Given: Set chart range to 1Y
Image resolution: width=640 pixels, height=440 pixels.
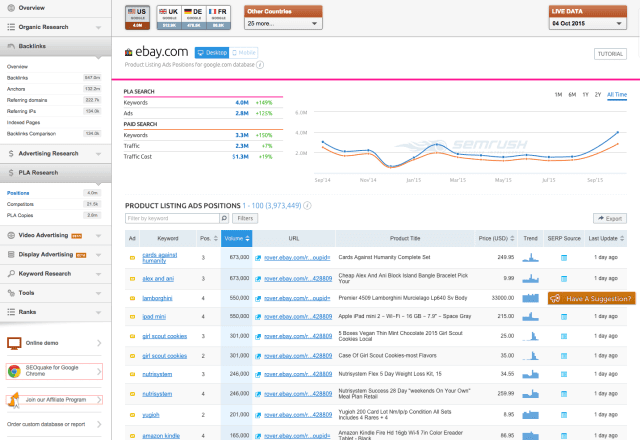Looking at the screenshot, I should tap(585, 95).
